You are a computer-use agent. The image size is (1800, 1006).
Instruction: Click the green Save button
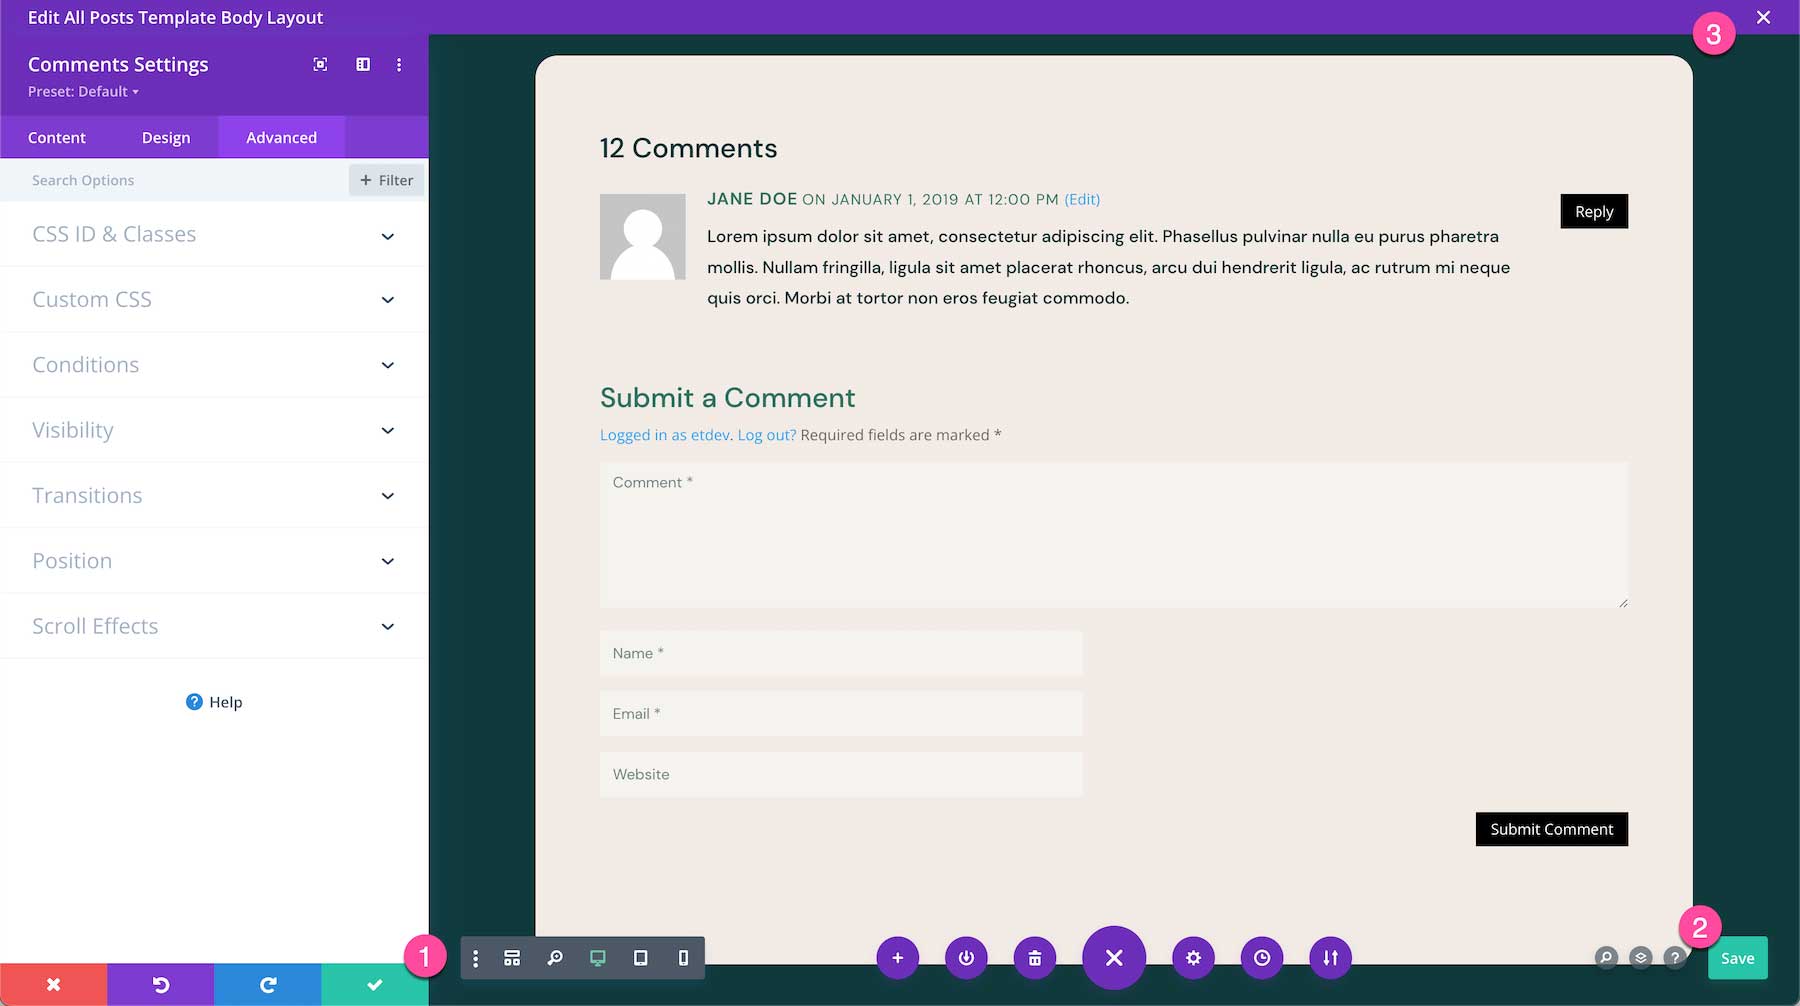[1738, 958]
